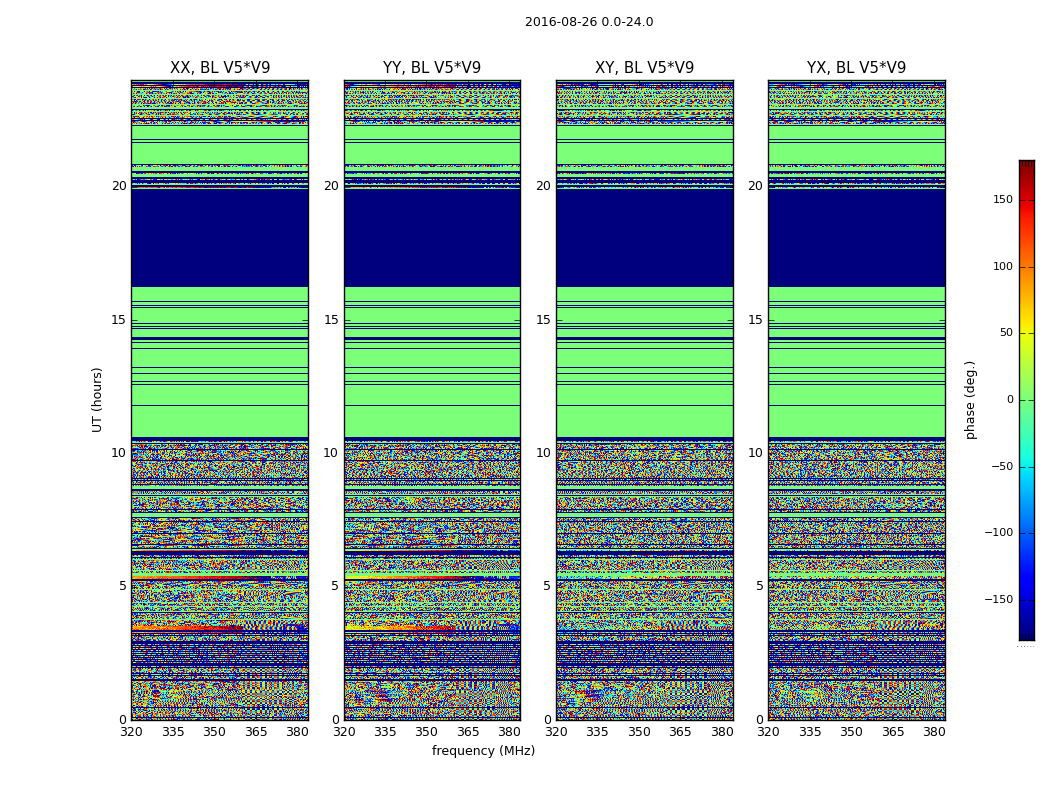Click the 320 frequency tick of XX panel
The image size is (1050, 800).
131,732
